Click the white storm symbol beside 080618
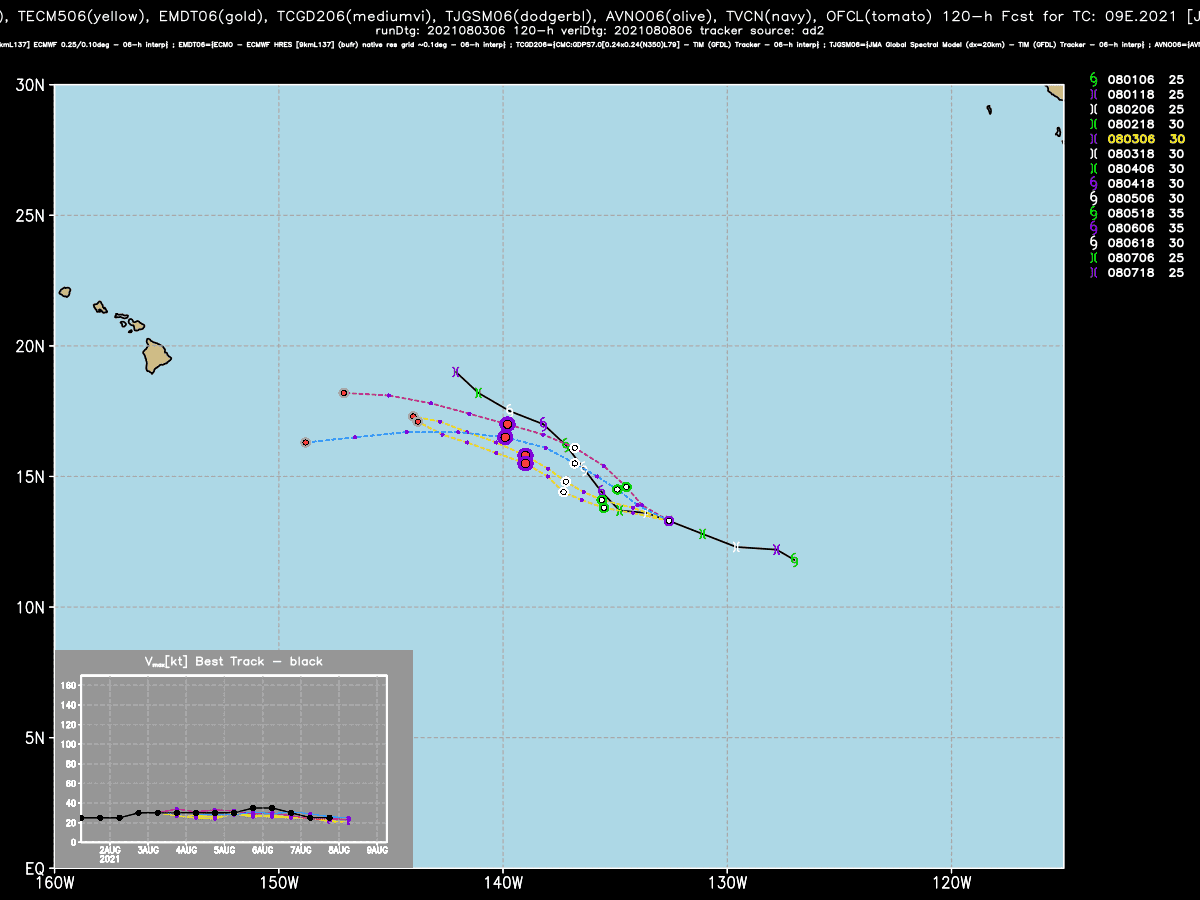This screenshot has height=900, width=1200. point(1093,243)
